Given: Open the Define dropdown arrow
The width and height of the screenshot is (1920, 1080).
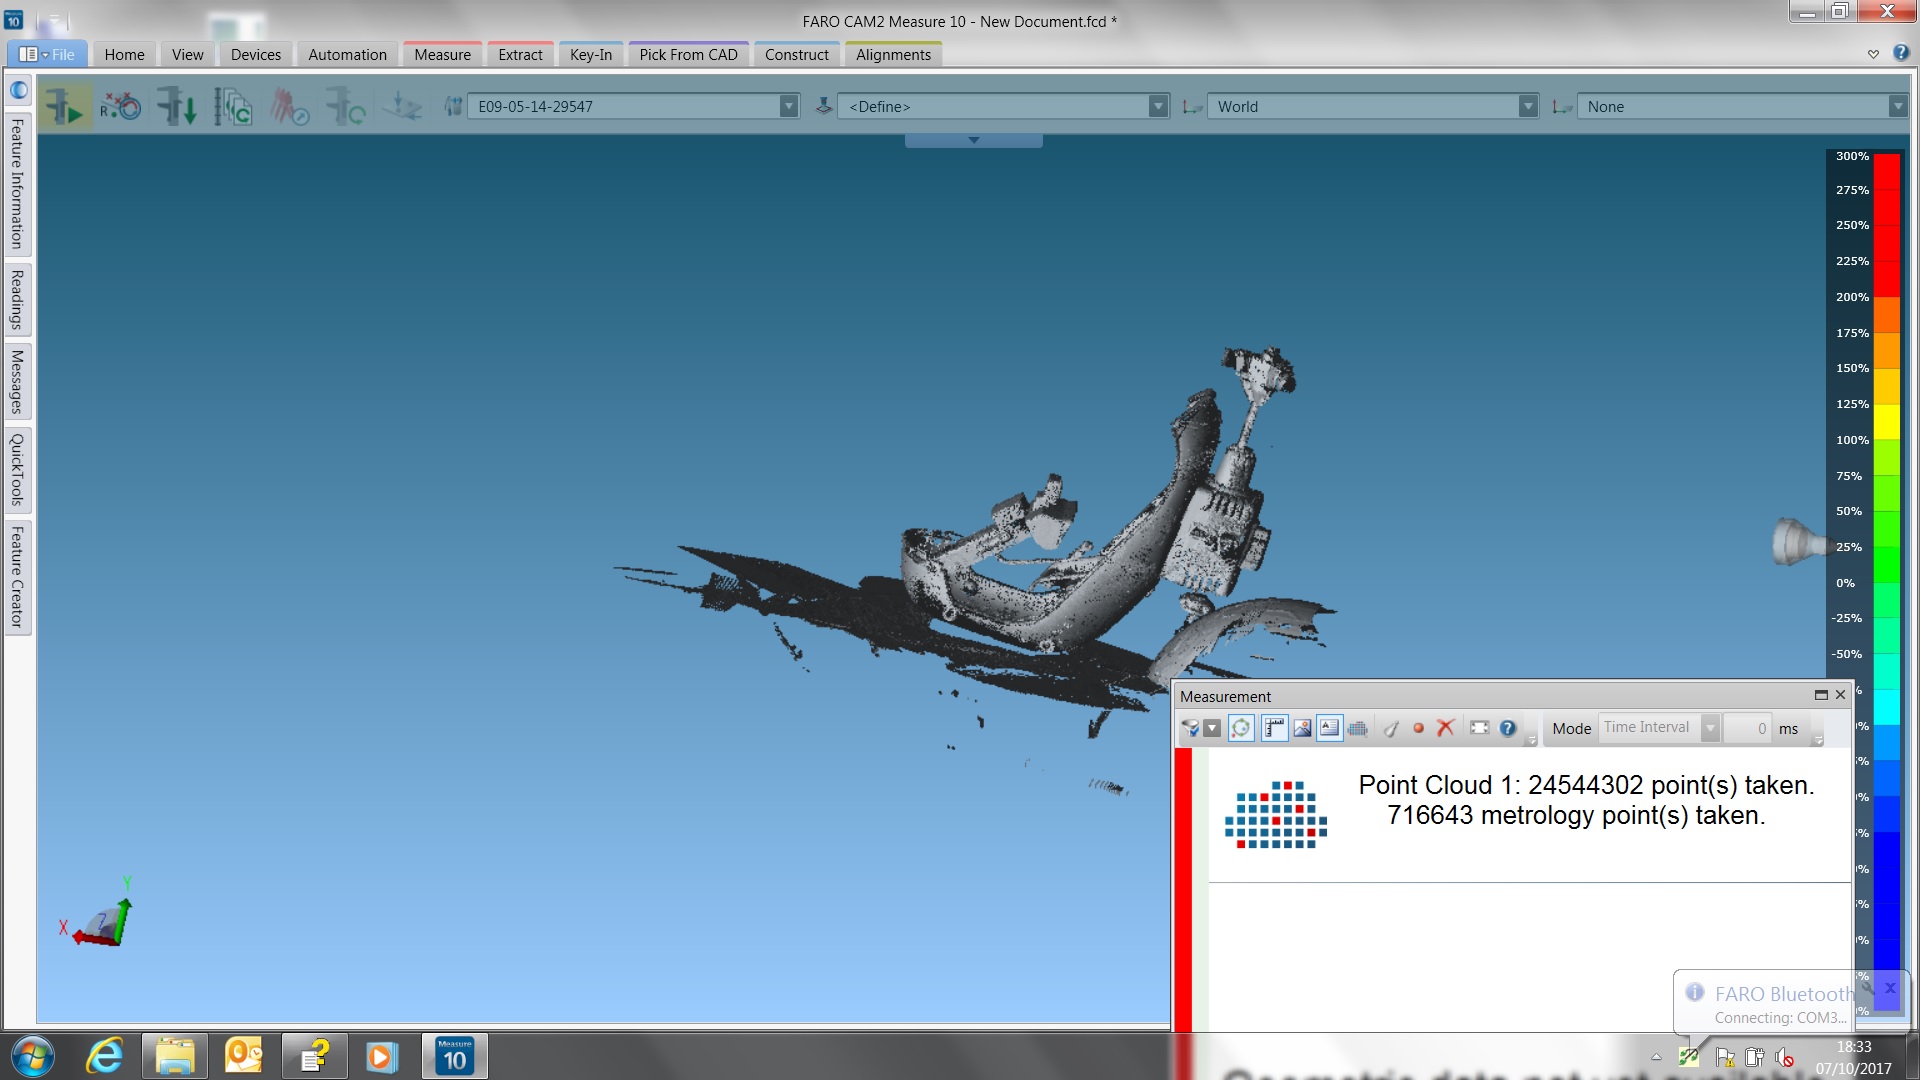Looking at the screenshot, I should coord(1158,106).
